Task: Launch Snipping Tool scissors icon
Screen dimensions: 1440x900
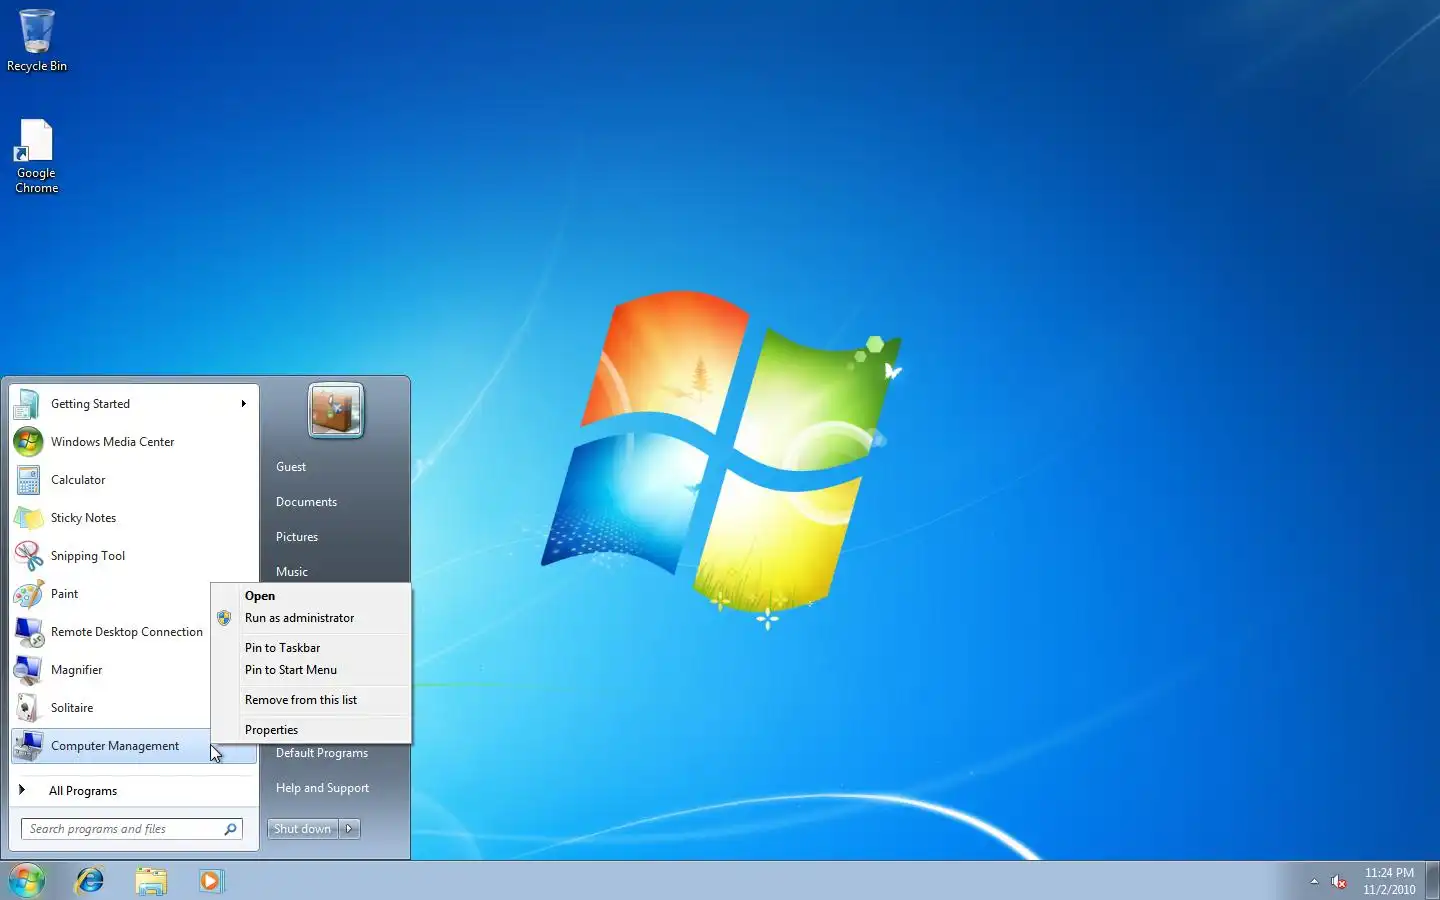Action: [28, 556]
